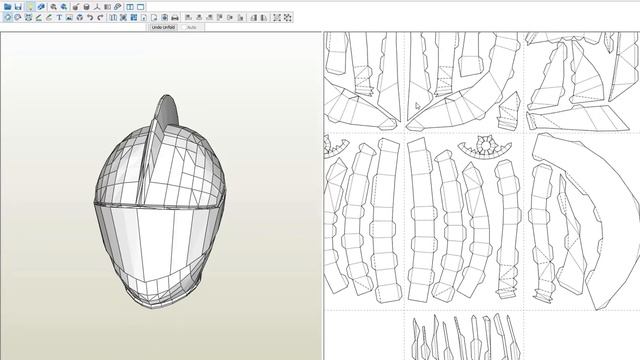Click the second flip/mirror parts icon
Image resolution: width=640 pixels, height=360 pixels.
pyautogui.click(x=264, y=18)
